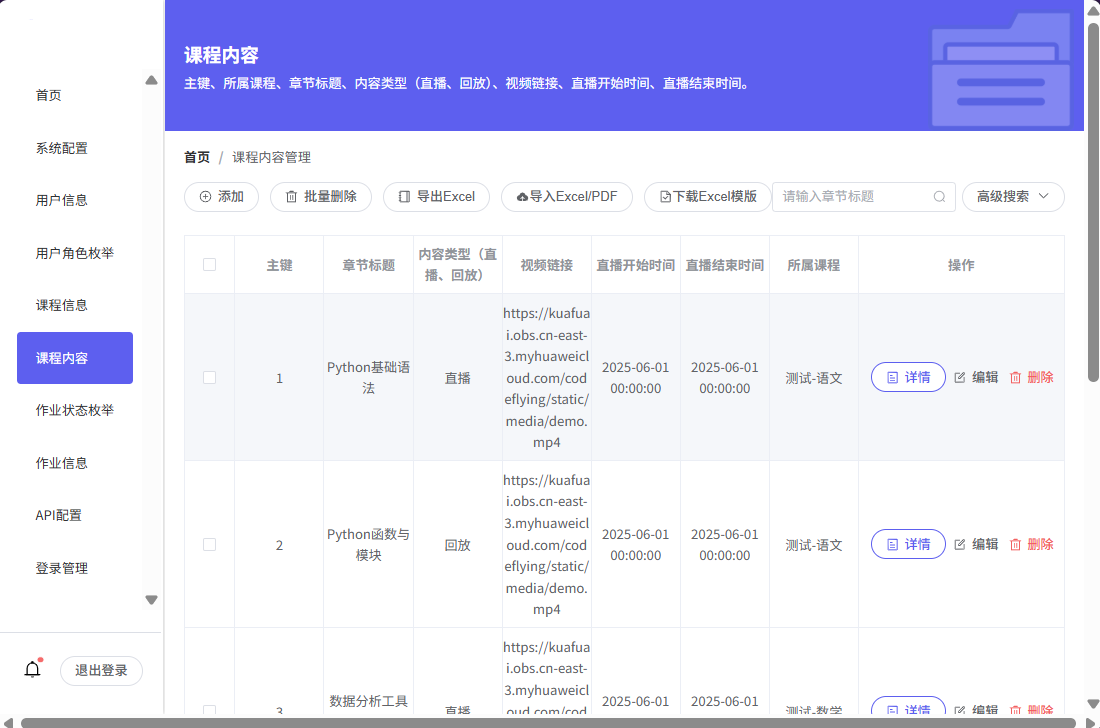Open 详情 for the Python基础语法 row
Viewport: 1100px width, 728px height.
point(908,377)
